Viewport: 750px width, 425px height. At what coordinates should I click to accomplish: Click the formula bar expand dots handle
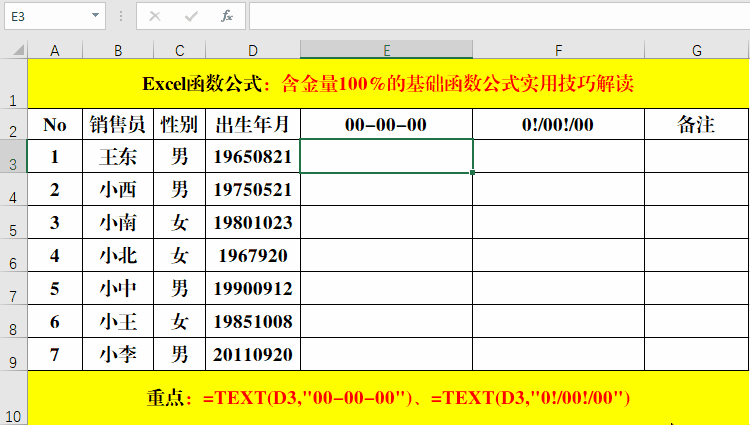click(x=121, y=16)
